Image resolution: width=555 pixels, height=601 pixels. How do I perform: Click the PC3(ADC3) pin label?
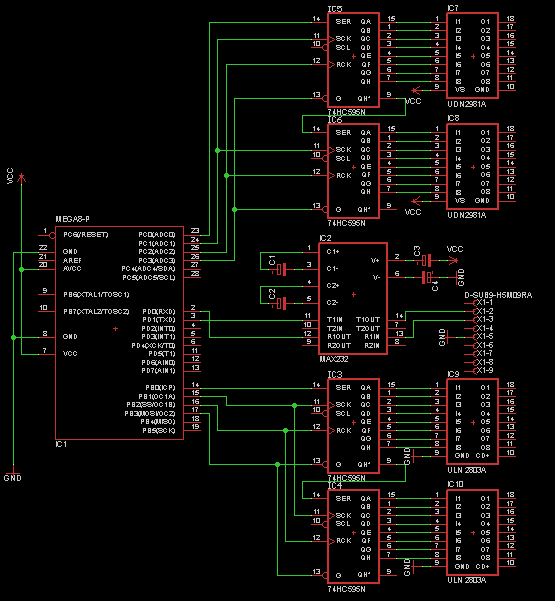[157, 260]
